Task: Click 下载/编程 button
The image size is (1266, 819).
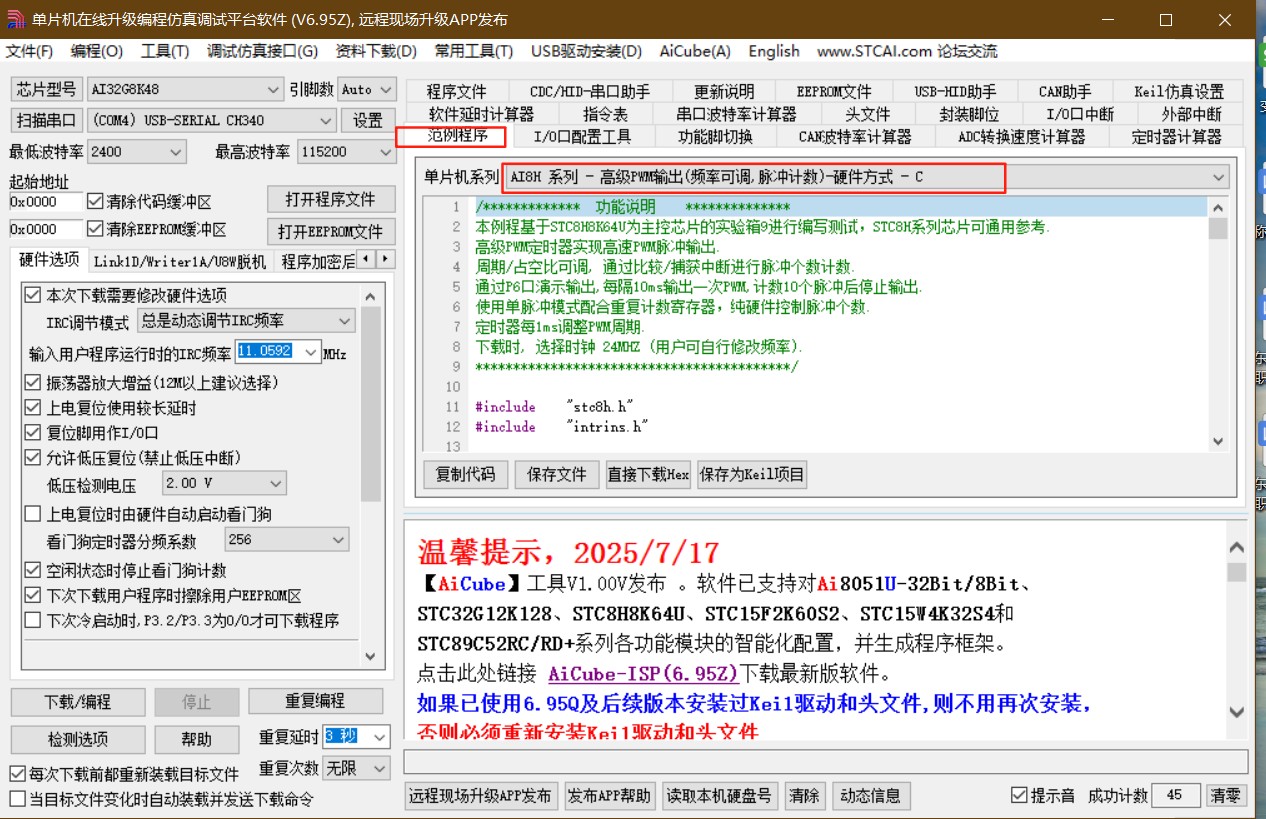Action: coord(78,701)
